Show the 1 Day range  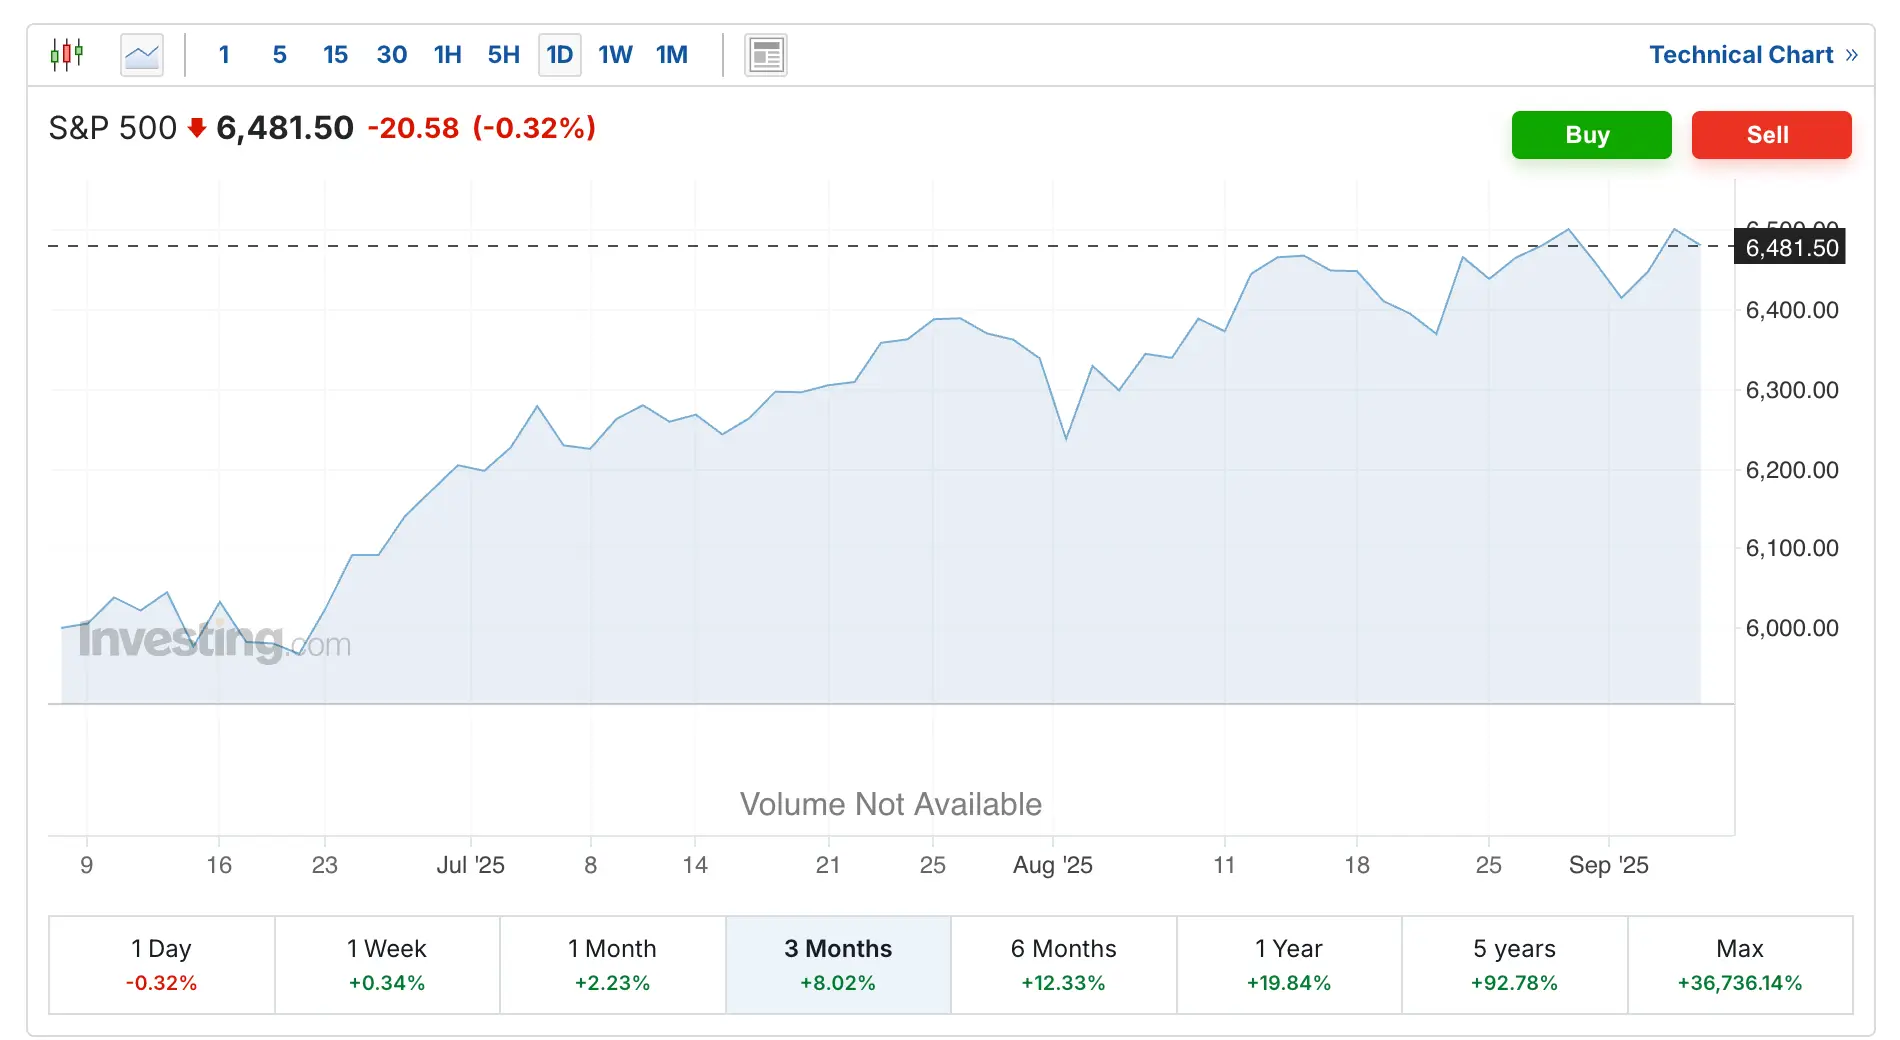[x=162, y=965]
